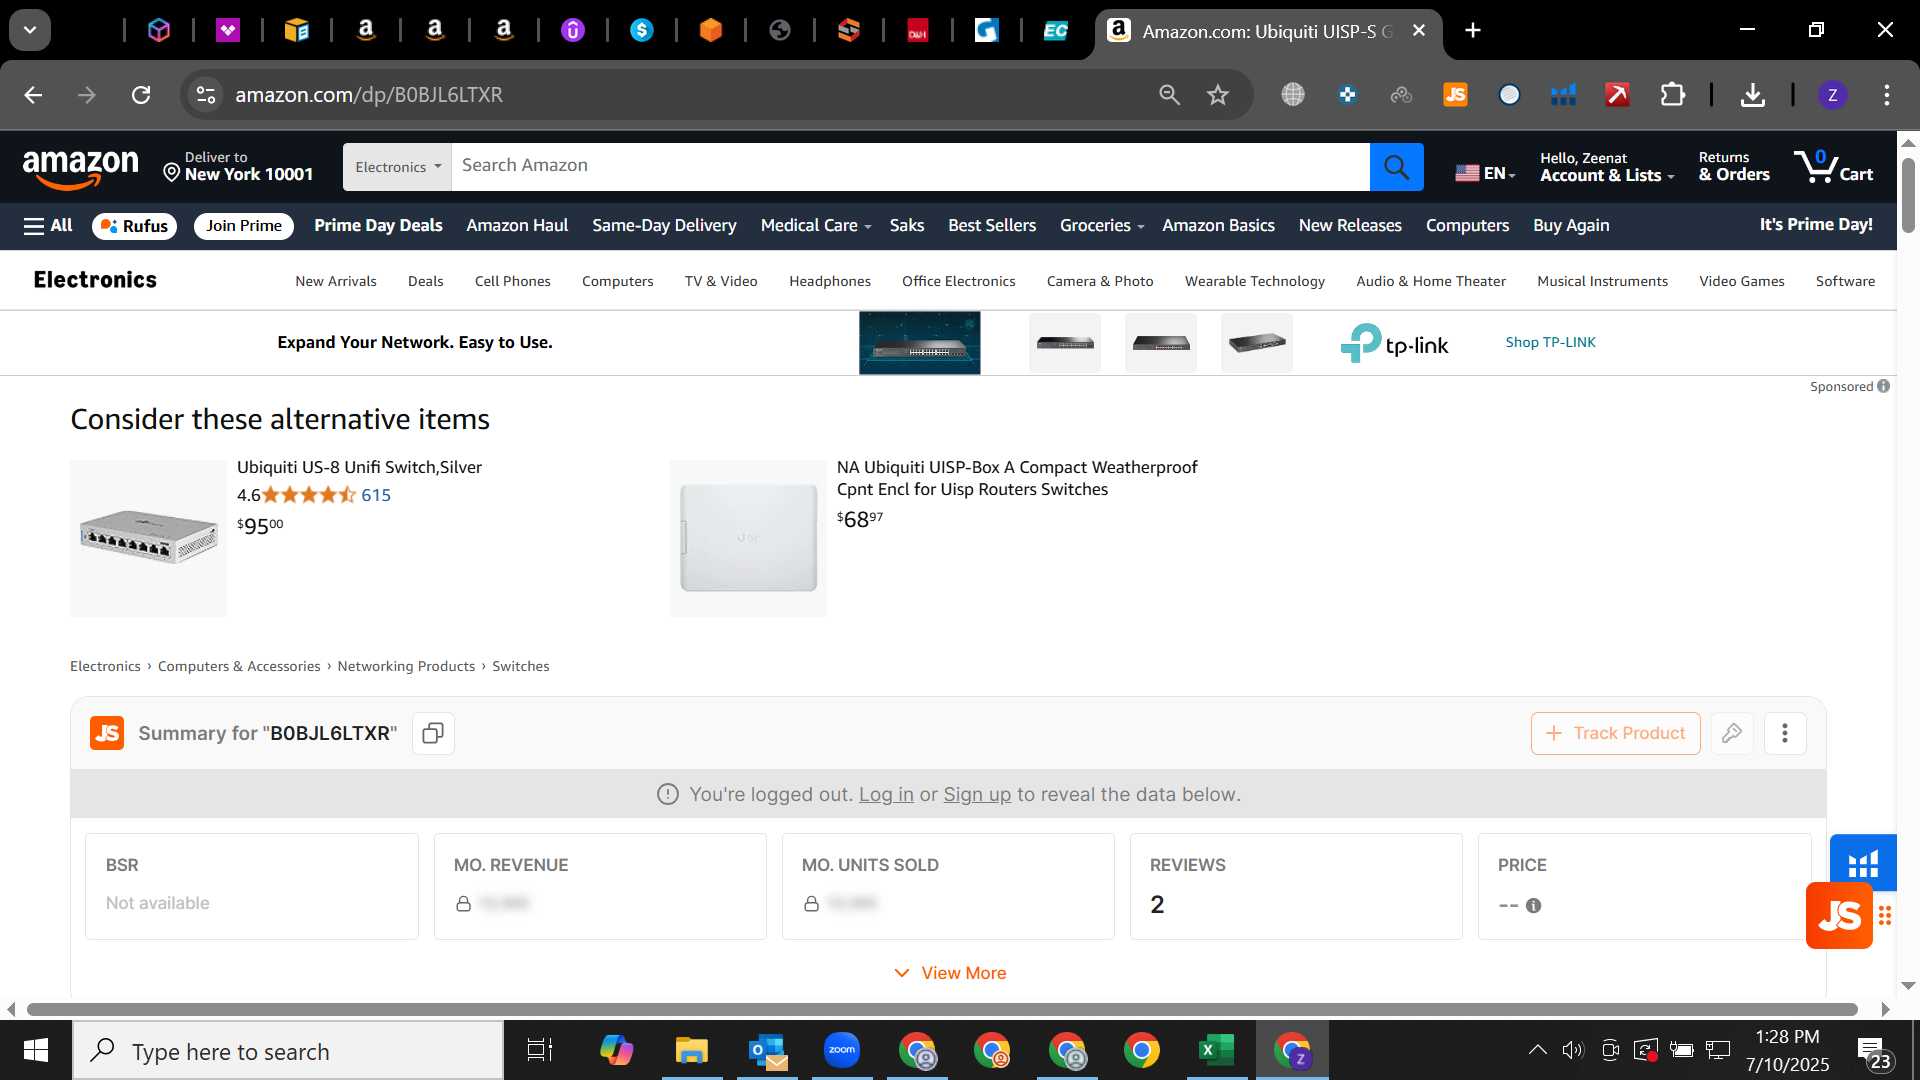The height and width of the screenshot is (1080, 1920).
Task: Open Shop TP-LINK link
Action: click(1550, 342)
